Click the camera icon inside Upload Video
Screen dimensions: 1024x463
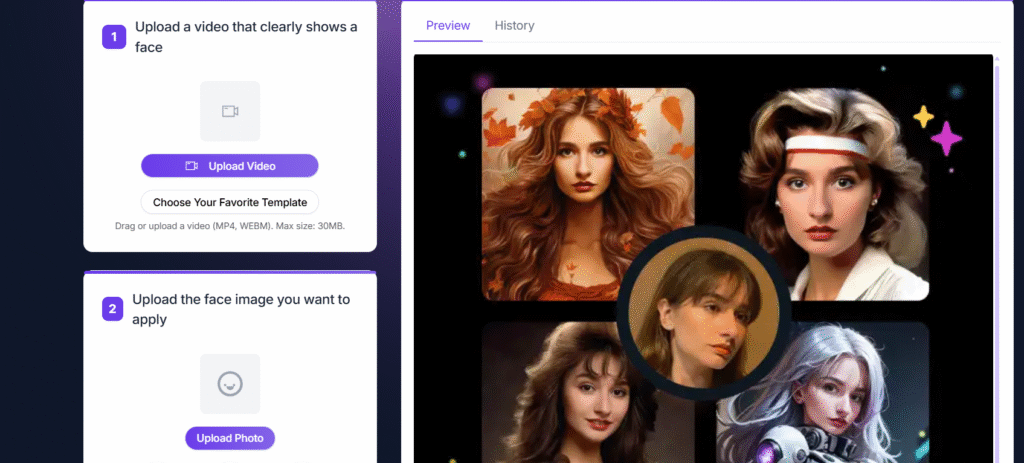coord(192,166)
